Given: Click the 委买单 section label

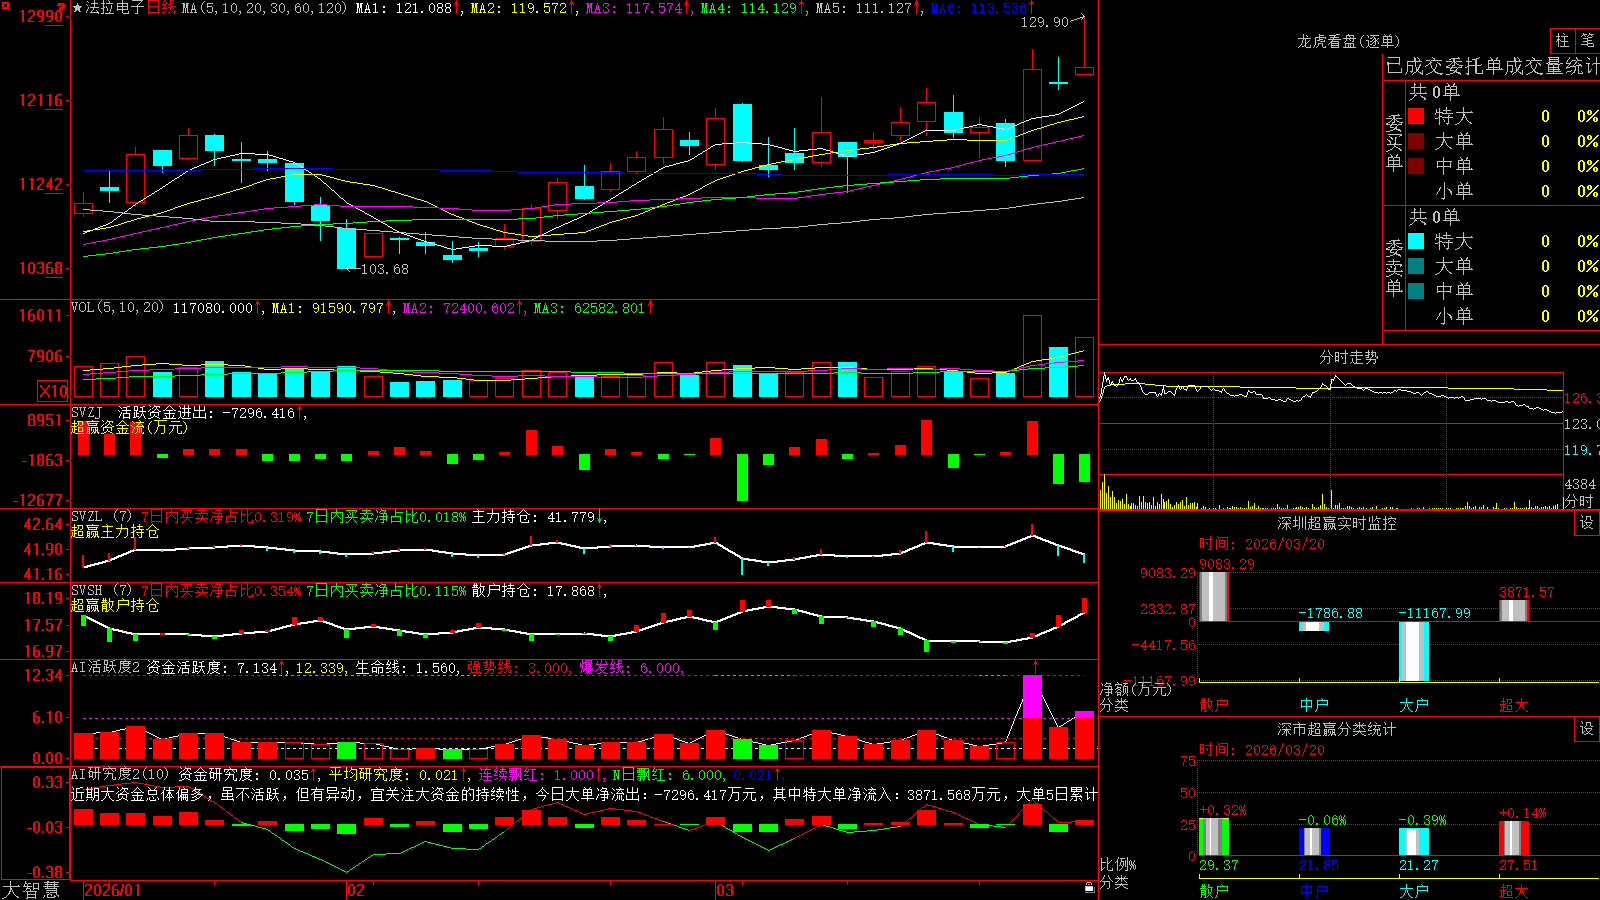Looking at the screenshot, I should coord(1394,142).
